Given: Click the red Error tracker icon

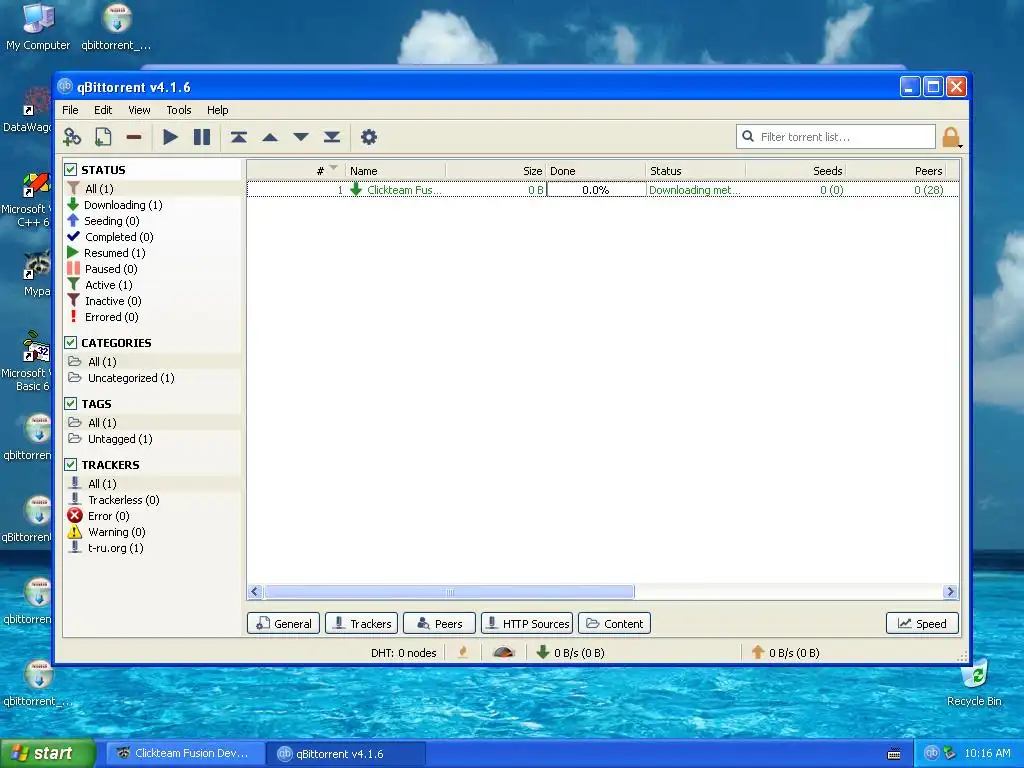Looking at the screenshot, I should point(75,515).
